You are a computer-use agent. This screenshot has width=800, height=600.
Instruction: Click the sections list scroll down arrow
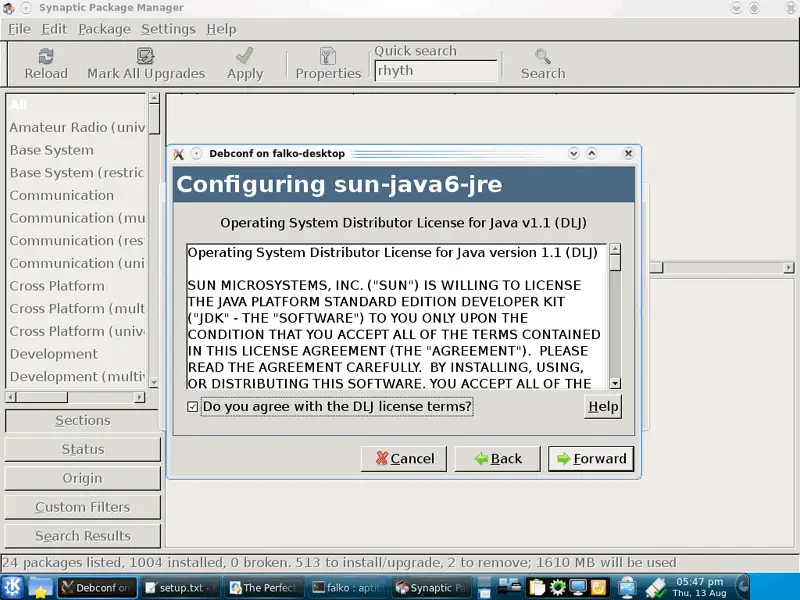(x=154, y=382)
